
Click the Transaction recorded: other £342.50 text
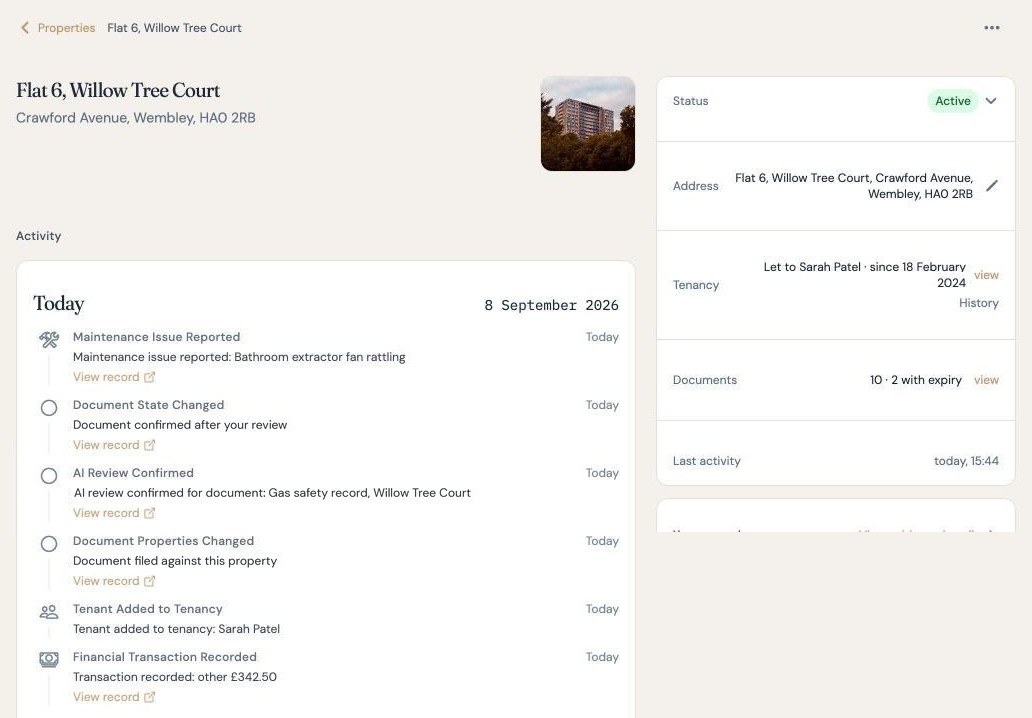pos(175,677)
